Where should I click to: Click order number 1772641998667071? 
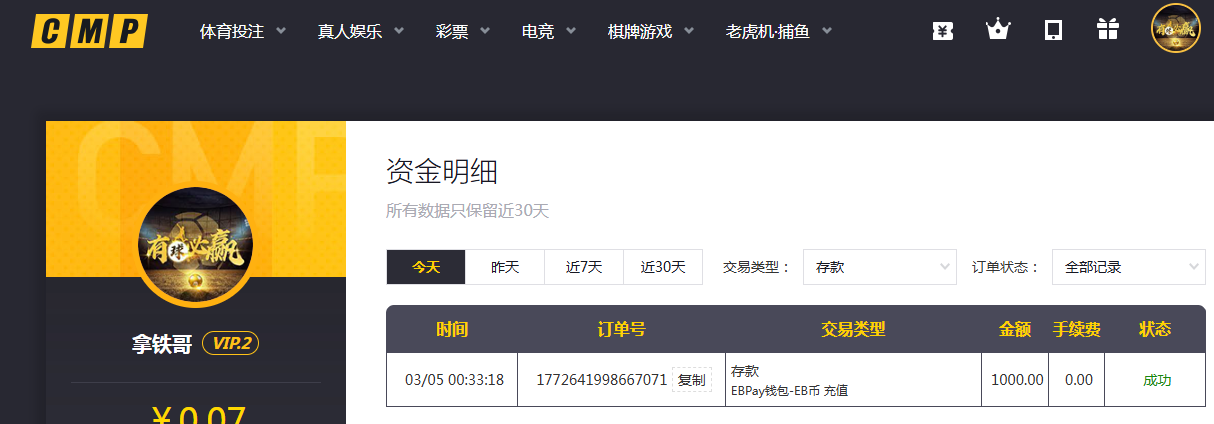click(x=601, y=380)
